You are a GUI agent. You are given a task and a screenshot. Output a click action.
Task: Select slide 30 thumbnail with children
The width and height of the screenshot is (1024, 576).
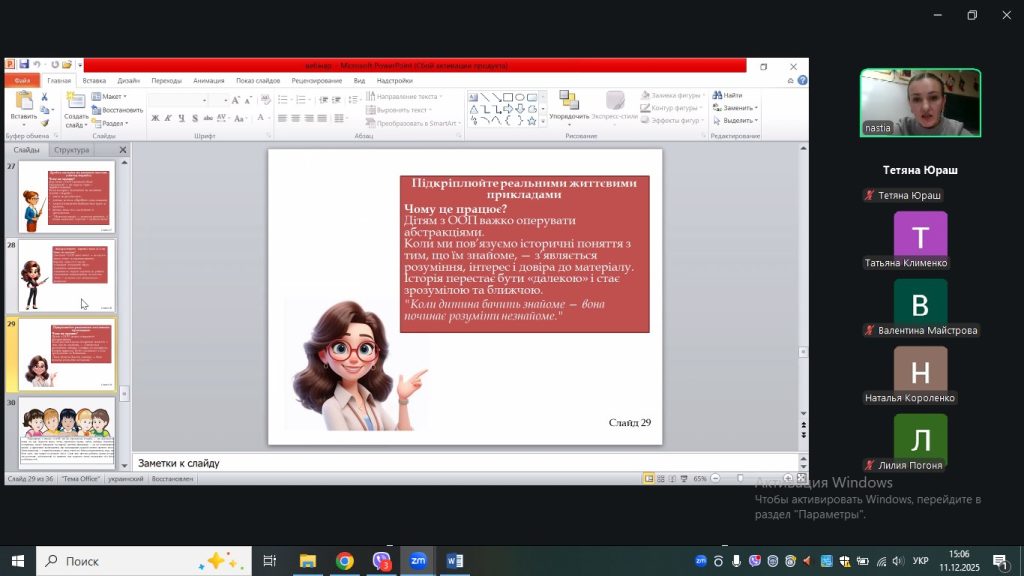click(x=67, y=432)
